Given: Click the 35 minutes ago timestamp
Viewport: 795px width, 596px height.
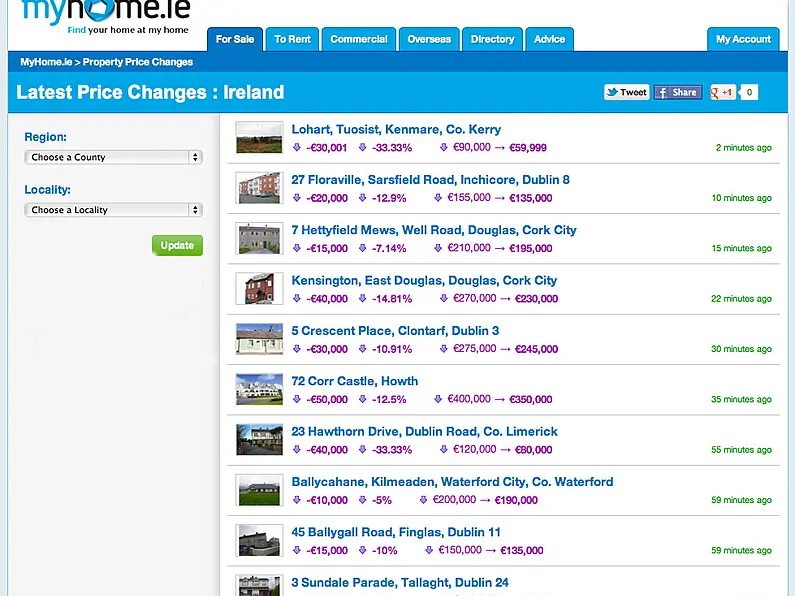Looking at the screenshot, I should pos(741,399).
